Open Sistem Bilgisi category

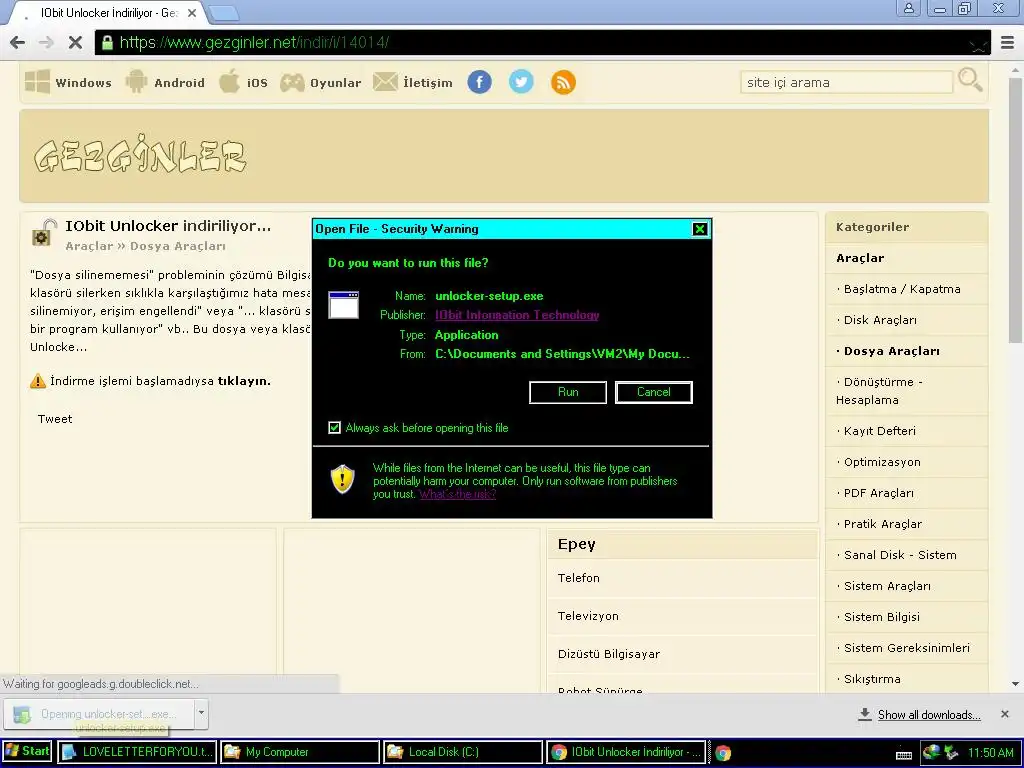coord(882,617)
